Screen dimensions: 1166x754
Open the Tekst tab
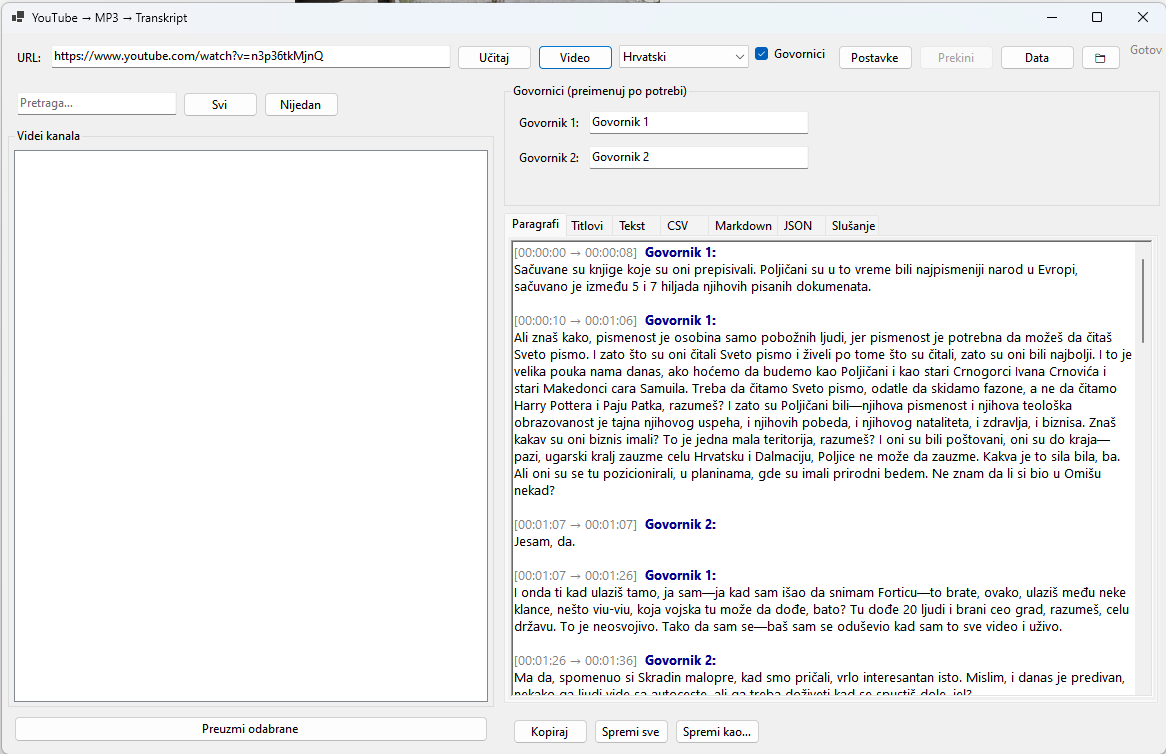coord(632,226)
